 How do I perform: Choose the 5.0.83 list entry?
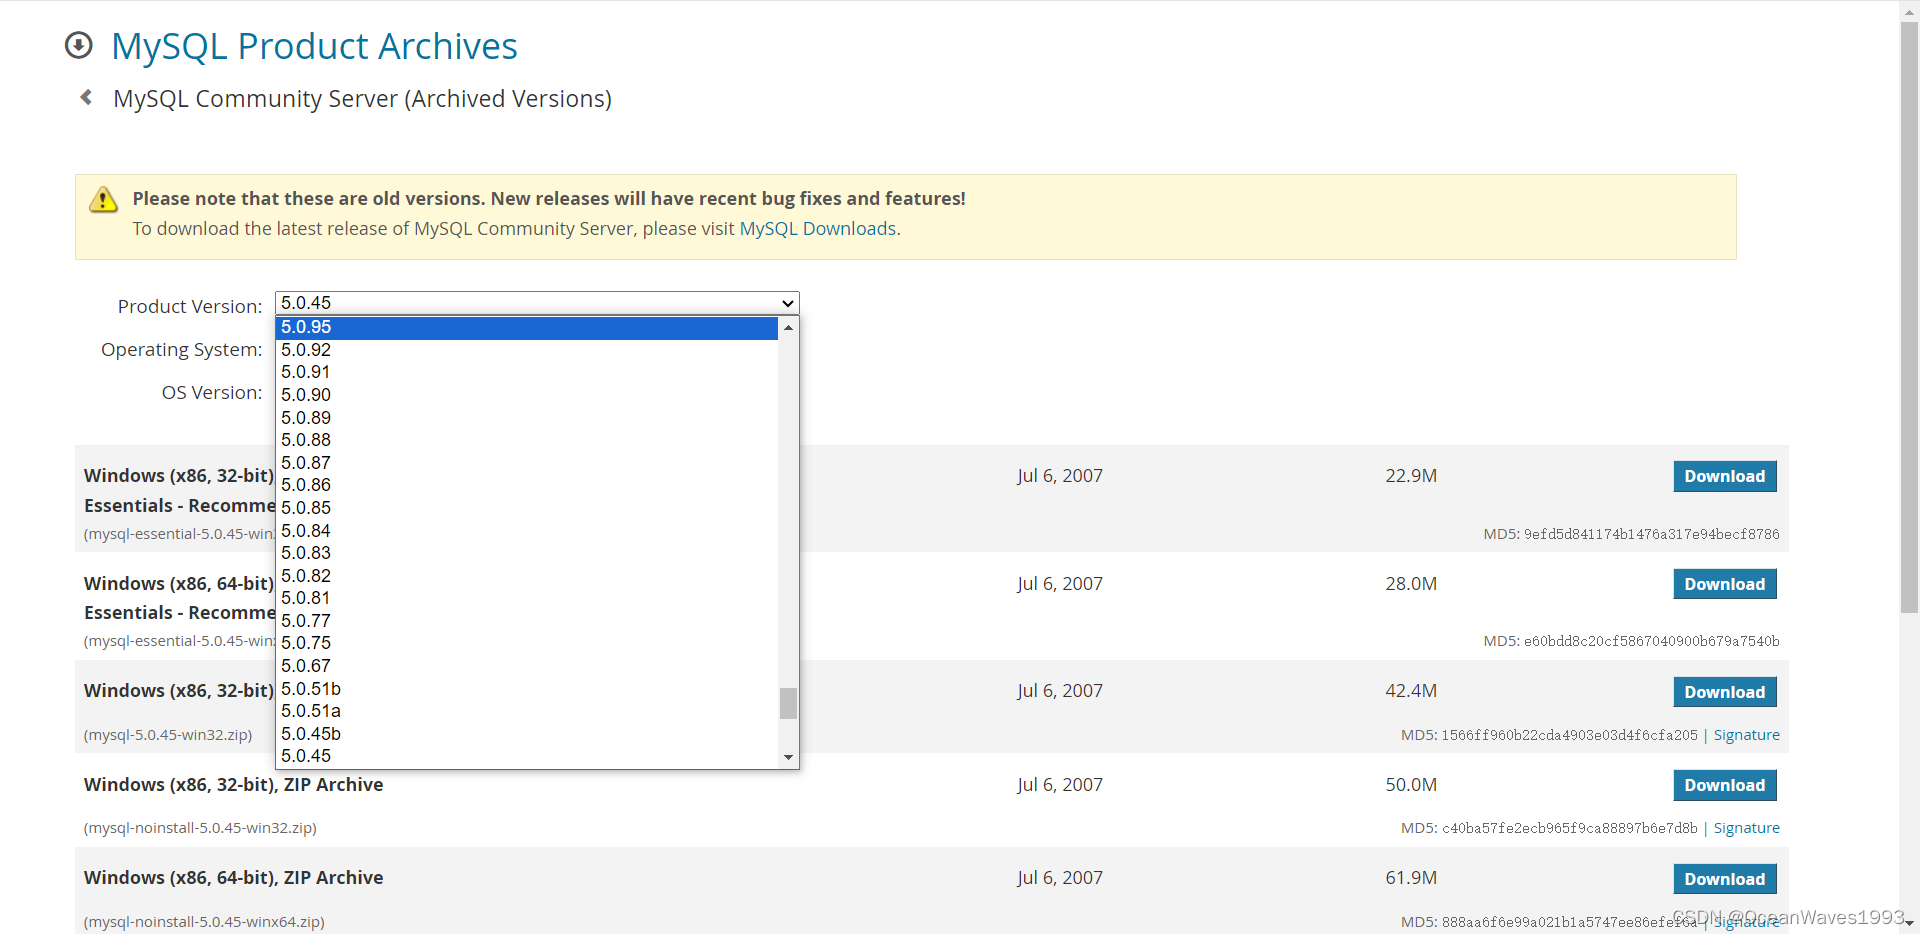tap(527, 553)
